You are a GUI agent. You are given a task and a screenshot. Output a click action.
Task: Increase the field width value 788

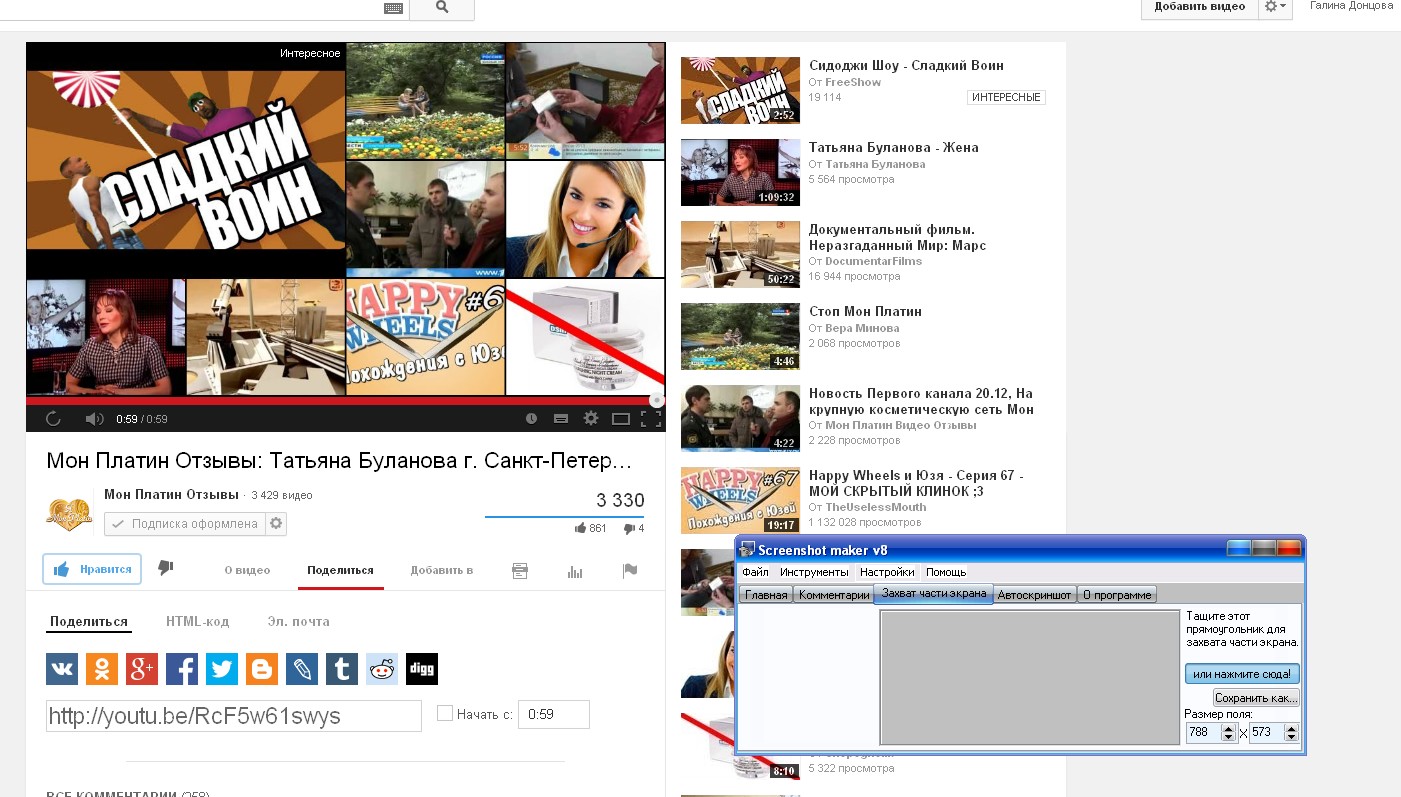[1229, 728]
